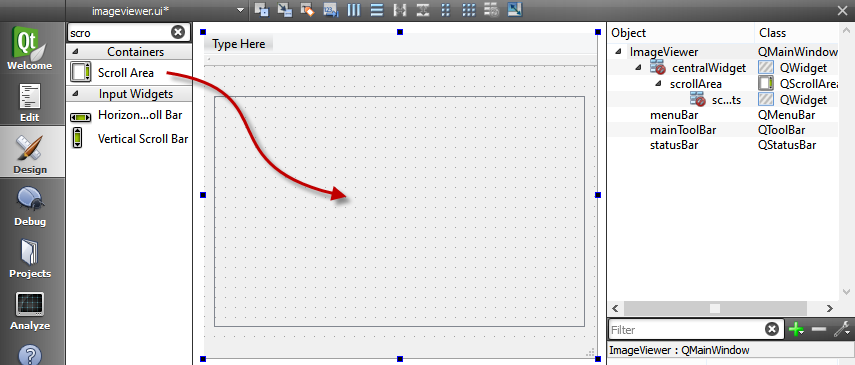Viewport: 855px width, 365px height.
Task: Select Edit Buddies mode icon
Action: tap(308, 9)
